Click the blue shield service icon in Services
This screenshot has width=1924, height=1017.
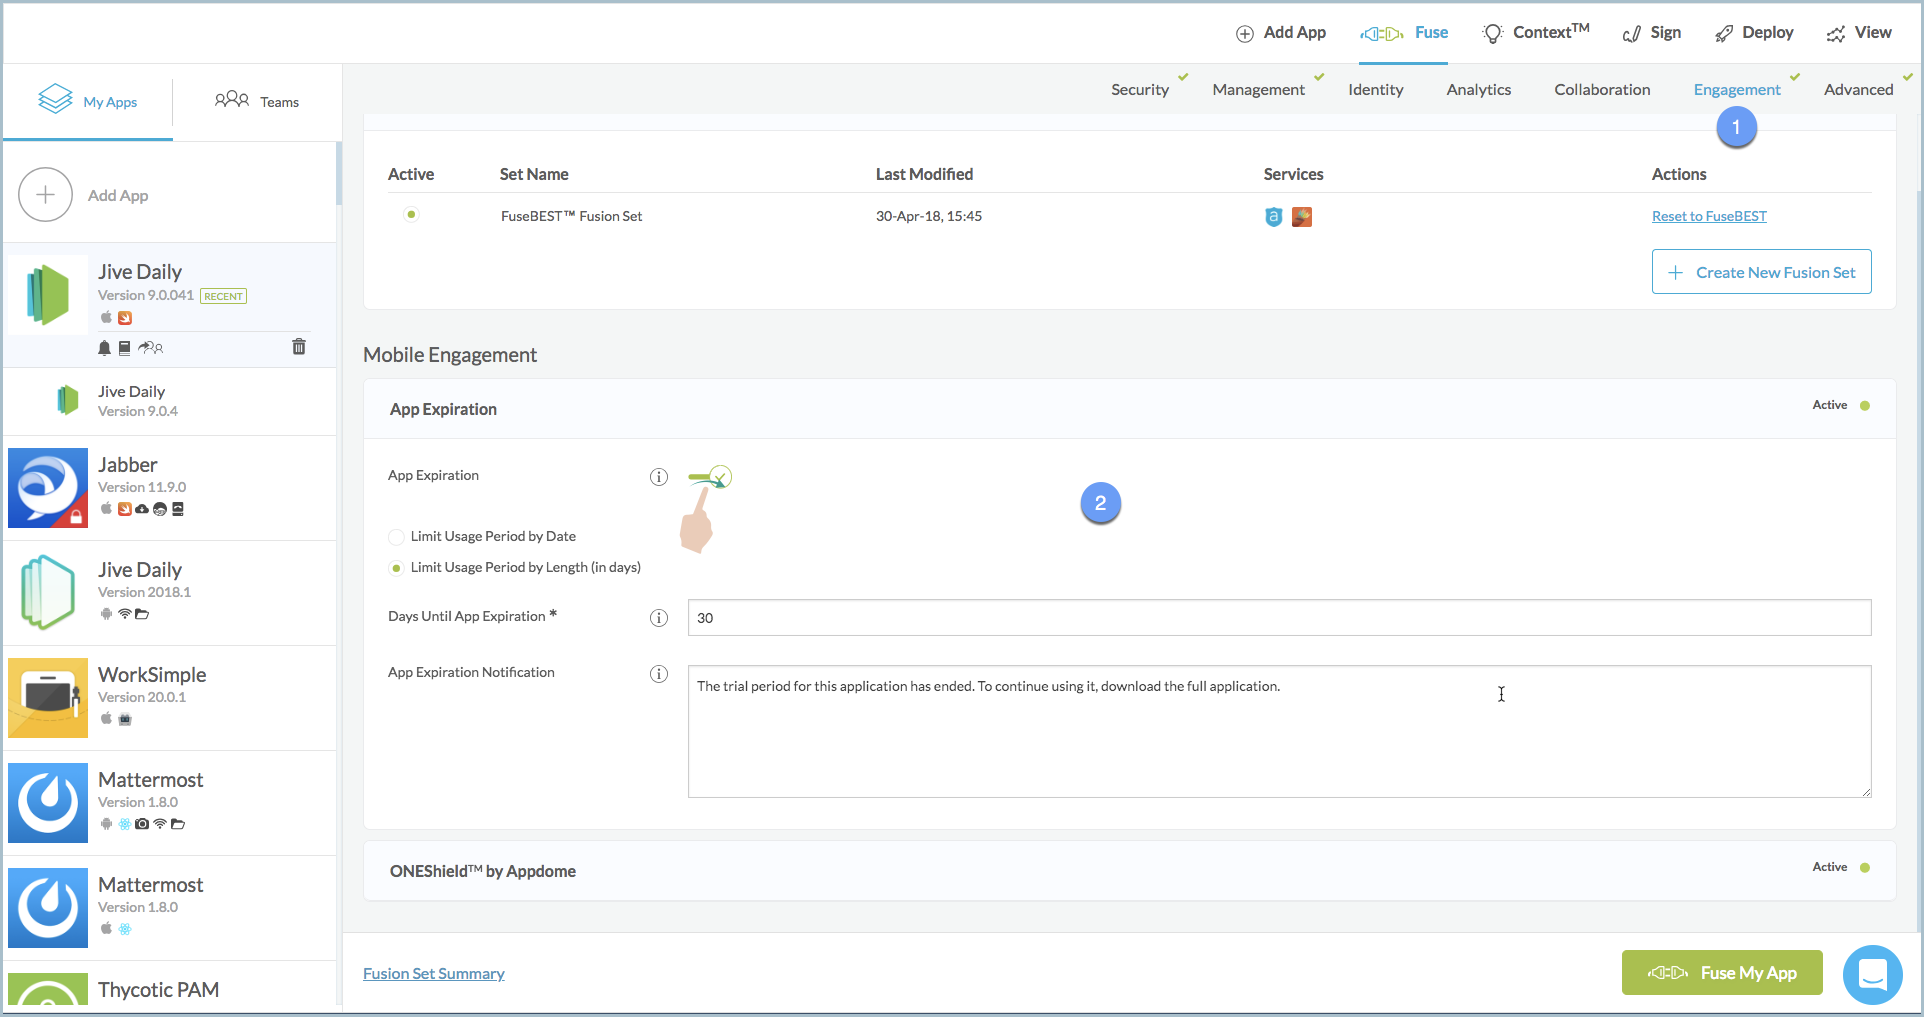(1273, 217)
